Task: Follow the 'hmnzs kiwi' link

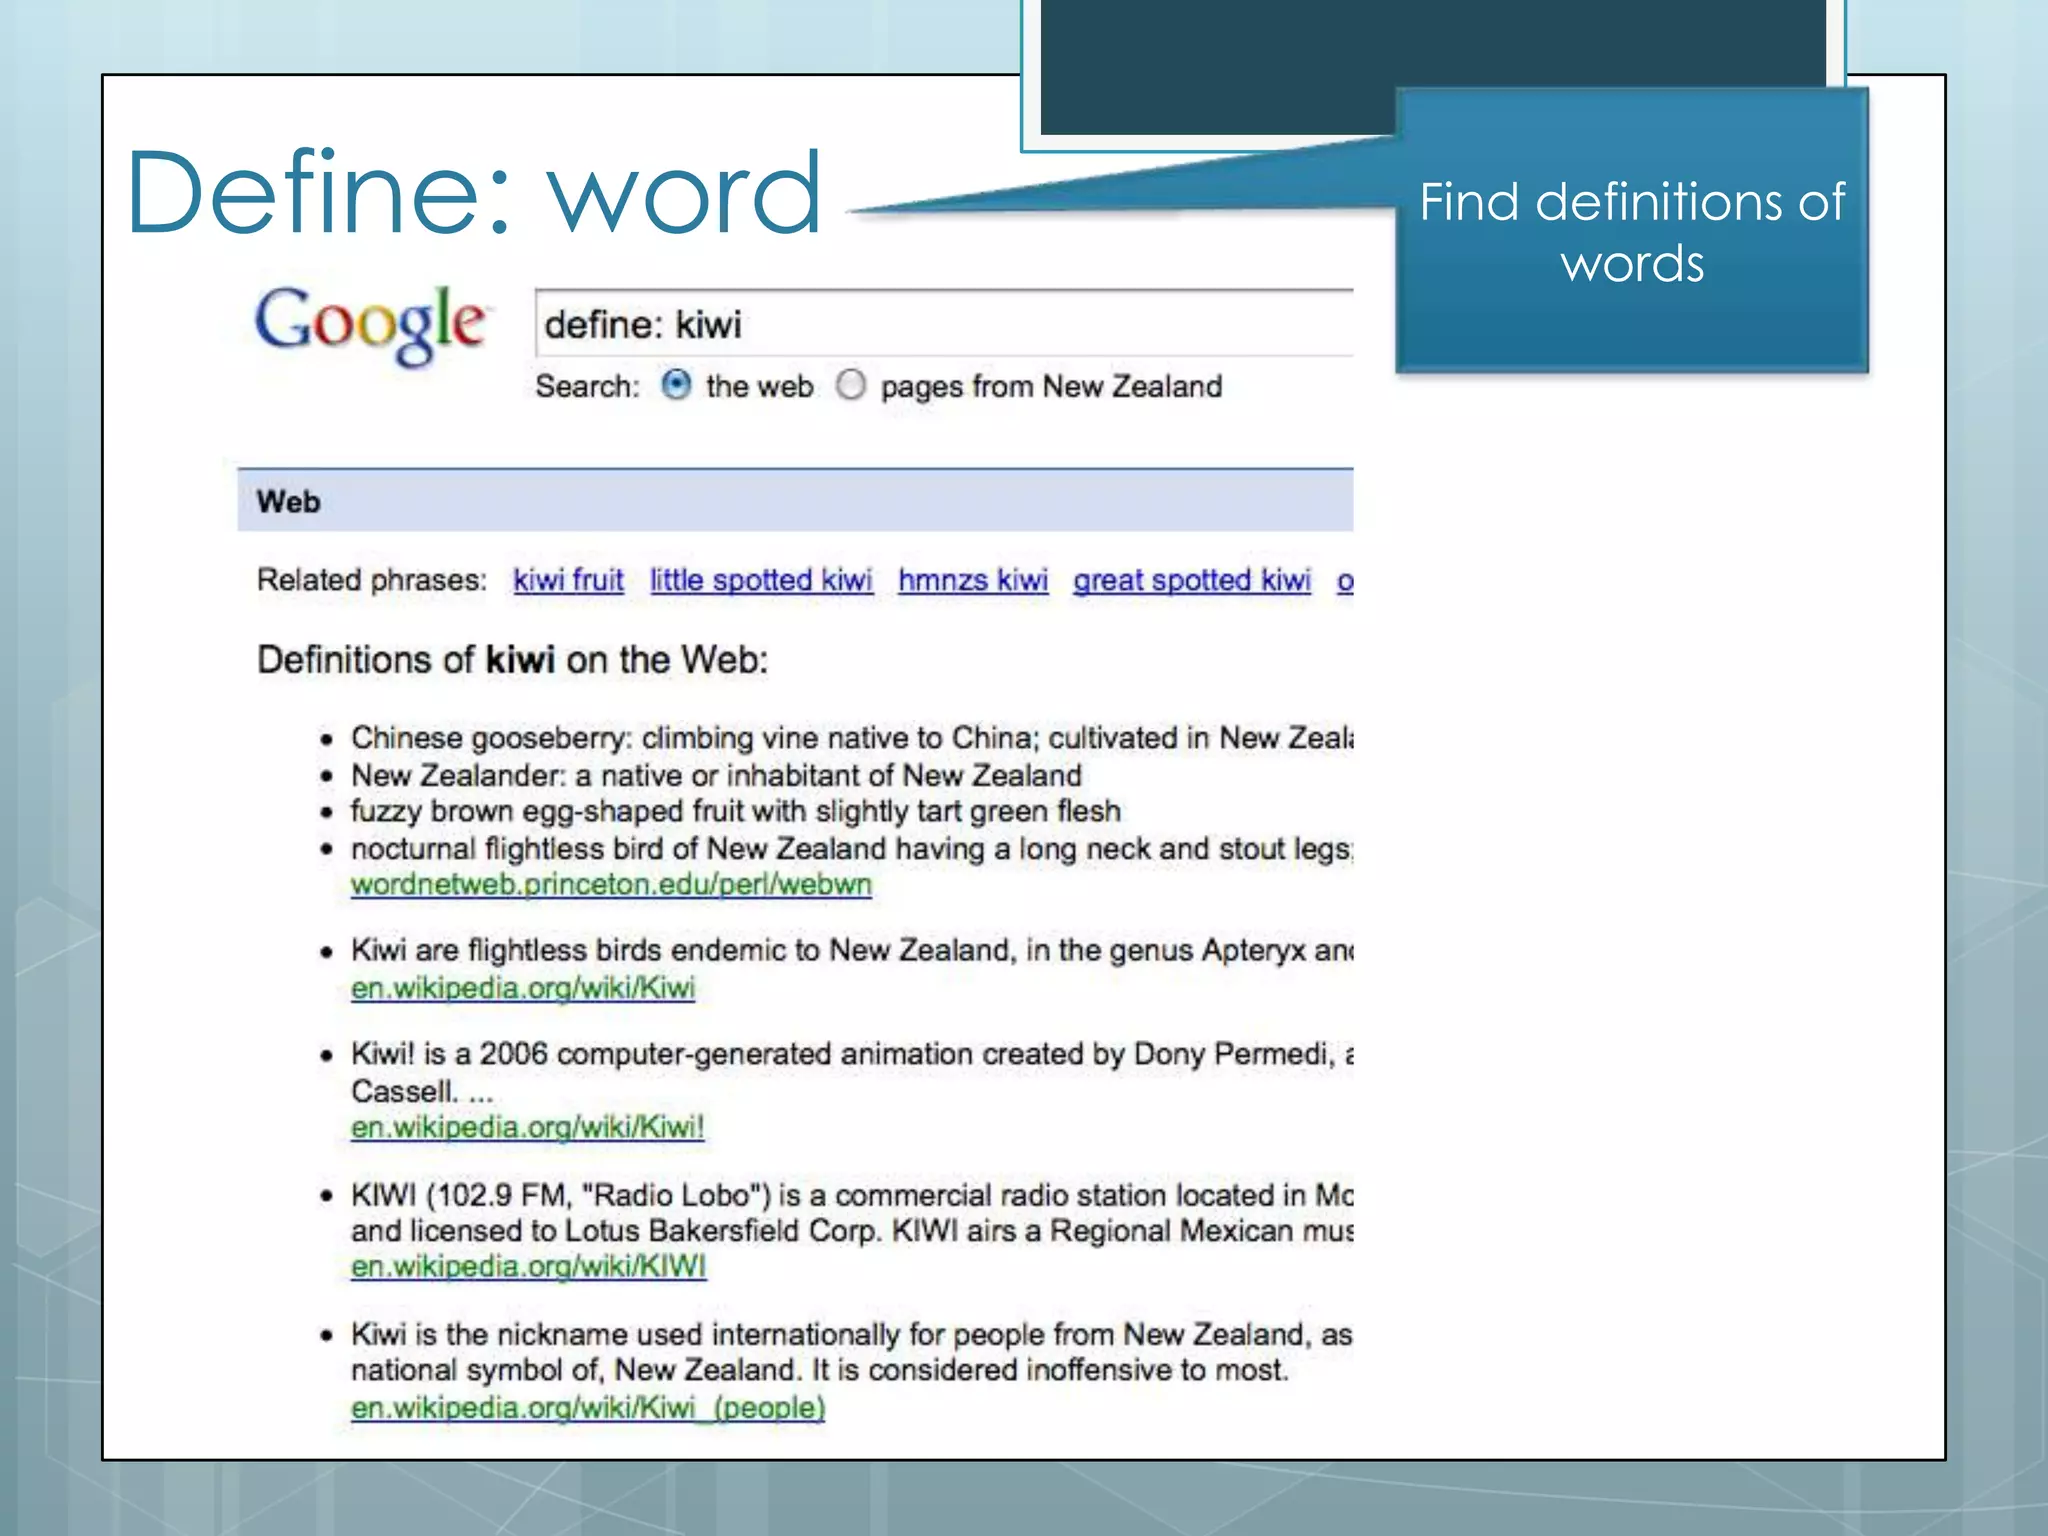Action: 973,580
